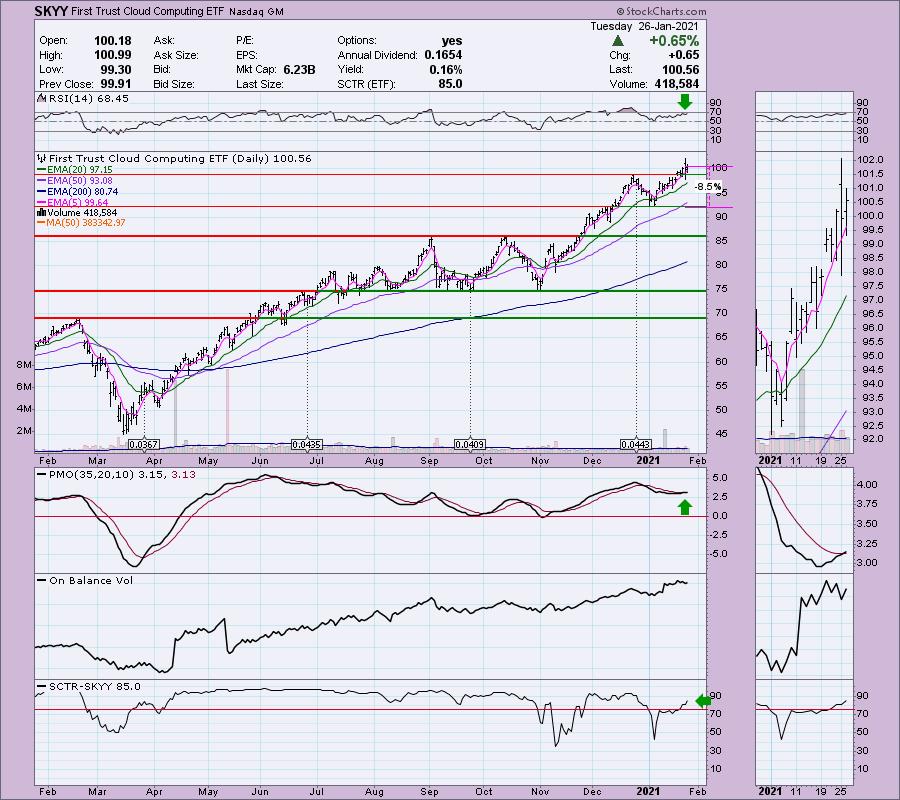The width and height of the screenshot is (900, 800).
Task: Select the SKYY ticker symbol in the header
Action: click(51, 11)
